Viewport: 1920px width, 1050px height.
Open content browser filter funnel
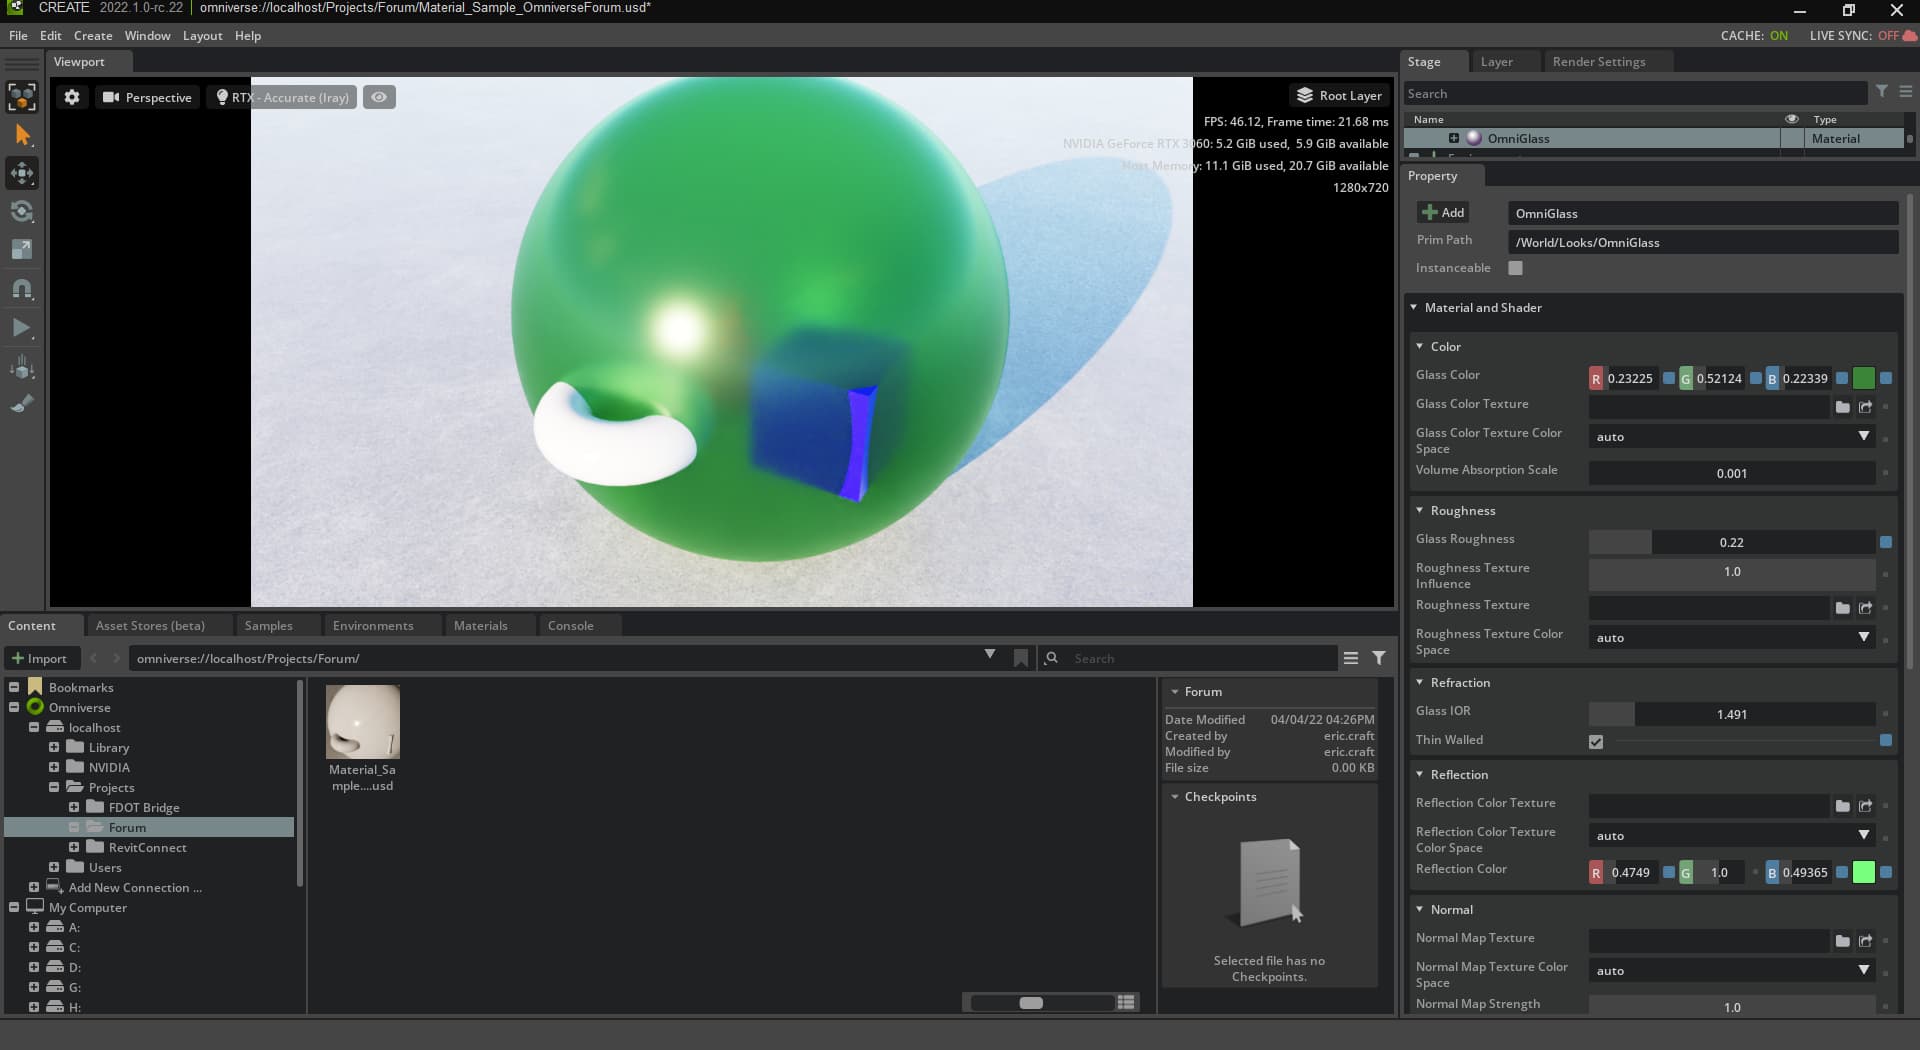point(1379,658)
